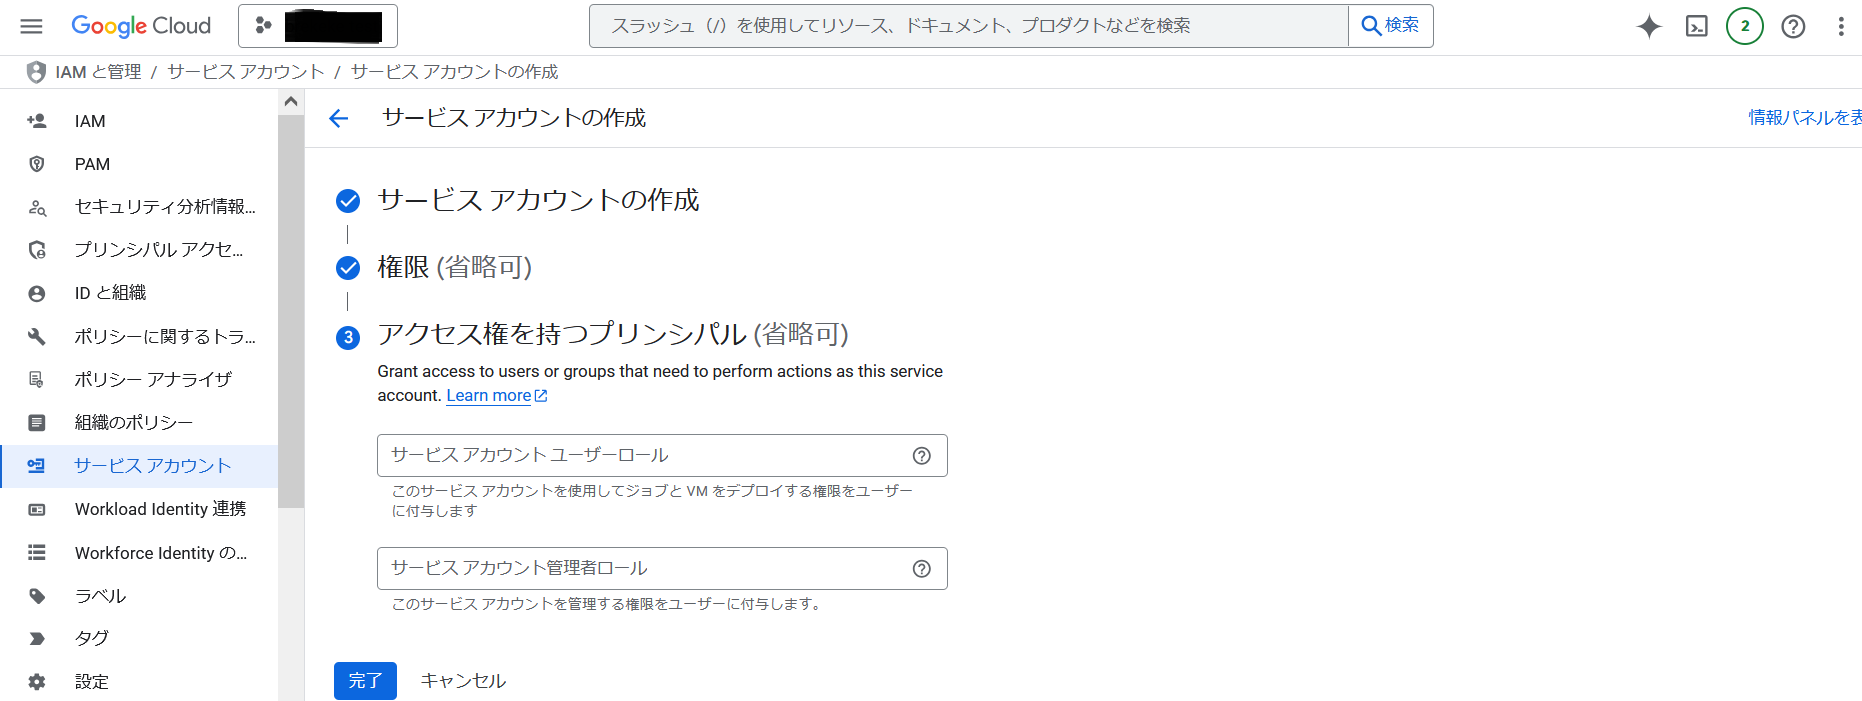The width and height of the screenshot is (1862, 701).
Task: Open the project selector dropdown
Action: 318,26
